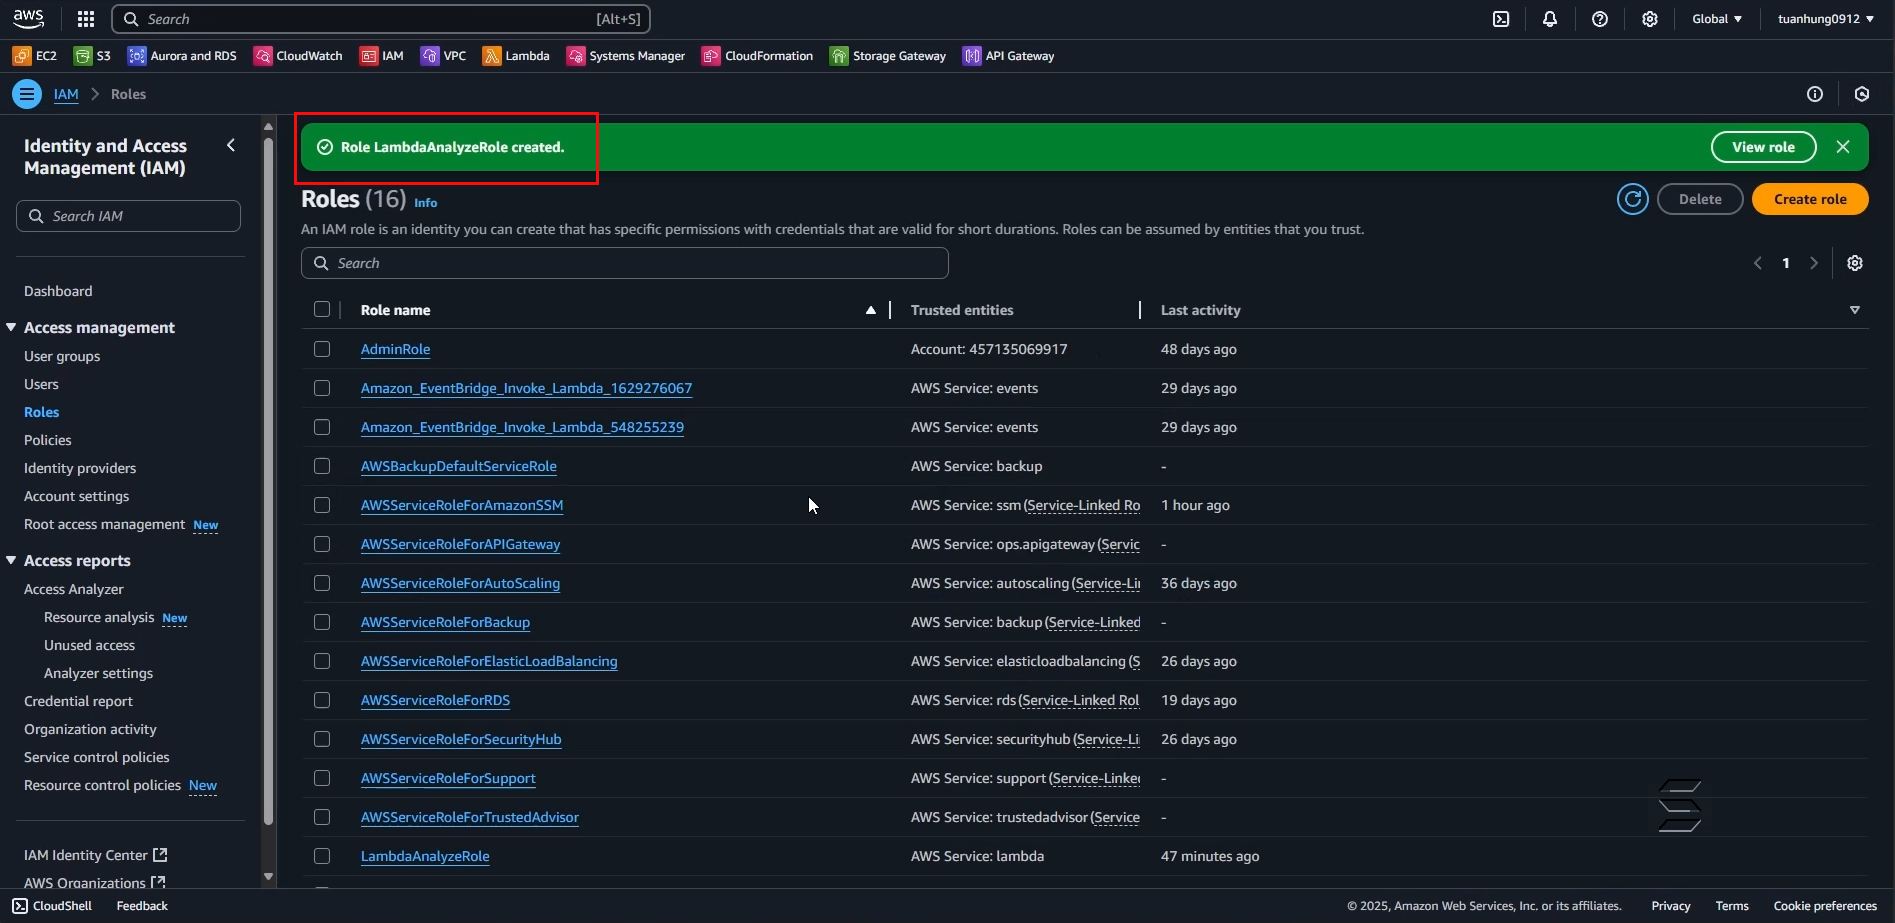The height and width of the screenshot is (923, 1895).
Task: Select all roles checkbox in header
Action: coord(322,309)
